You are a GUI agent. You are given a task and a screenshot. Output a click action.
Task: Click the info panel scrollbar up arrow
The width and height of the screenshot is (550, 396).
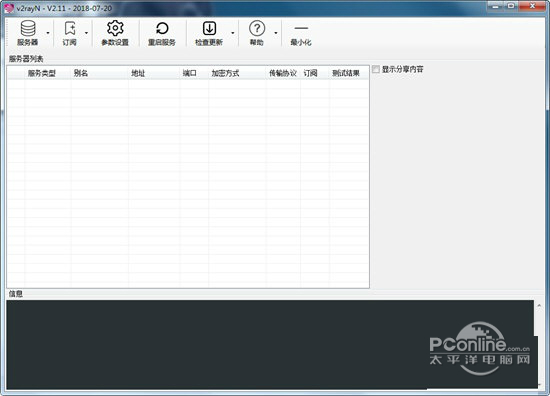point(539,306)
